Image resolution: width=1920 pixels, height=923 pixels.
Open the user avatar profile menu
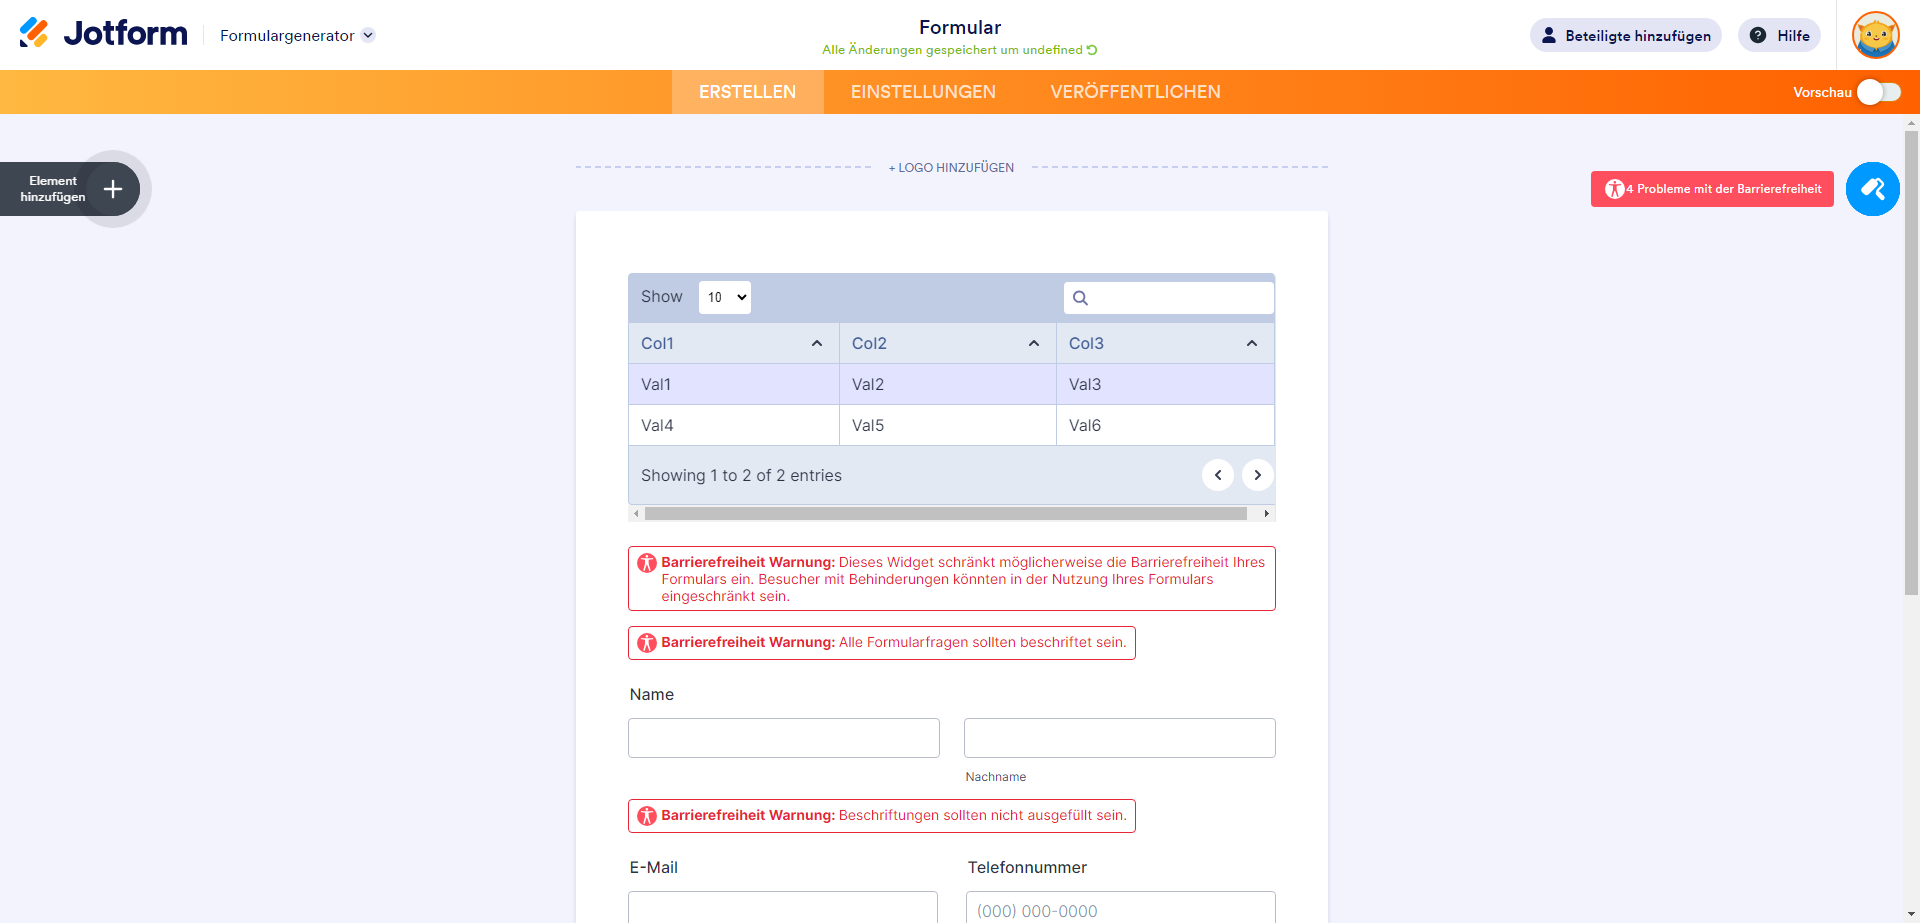tap(1875, 35)
